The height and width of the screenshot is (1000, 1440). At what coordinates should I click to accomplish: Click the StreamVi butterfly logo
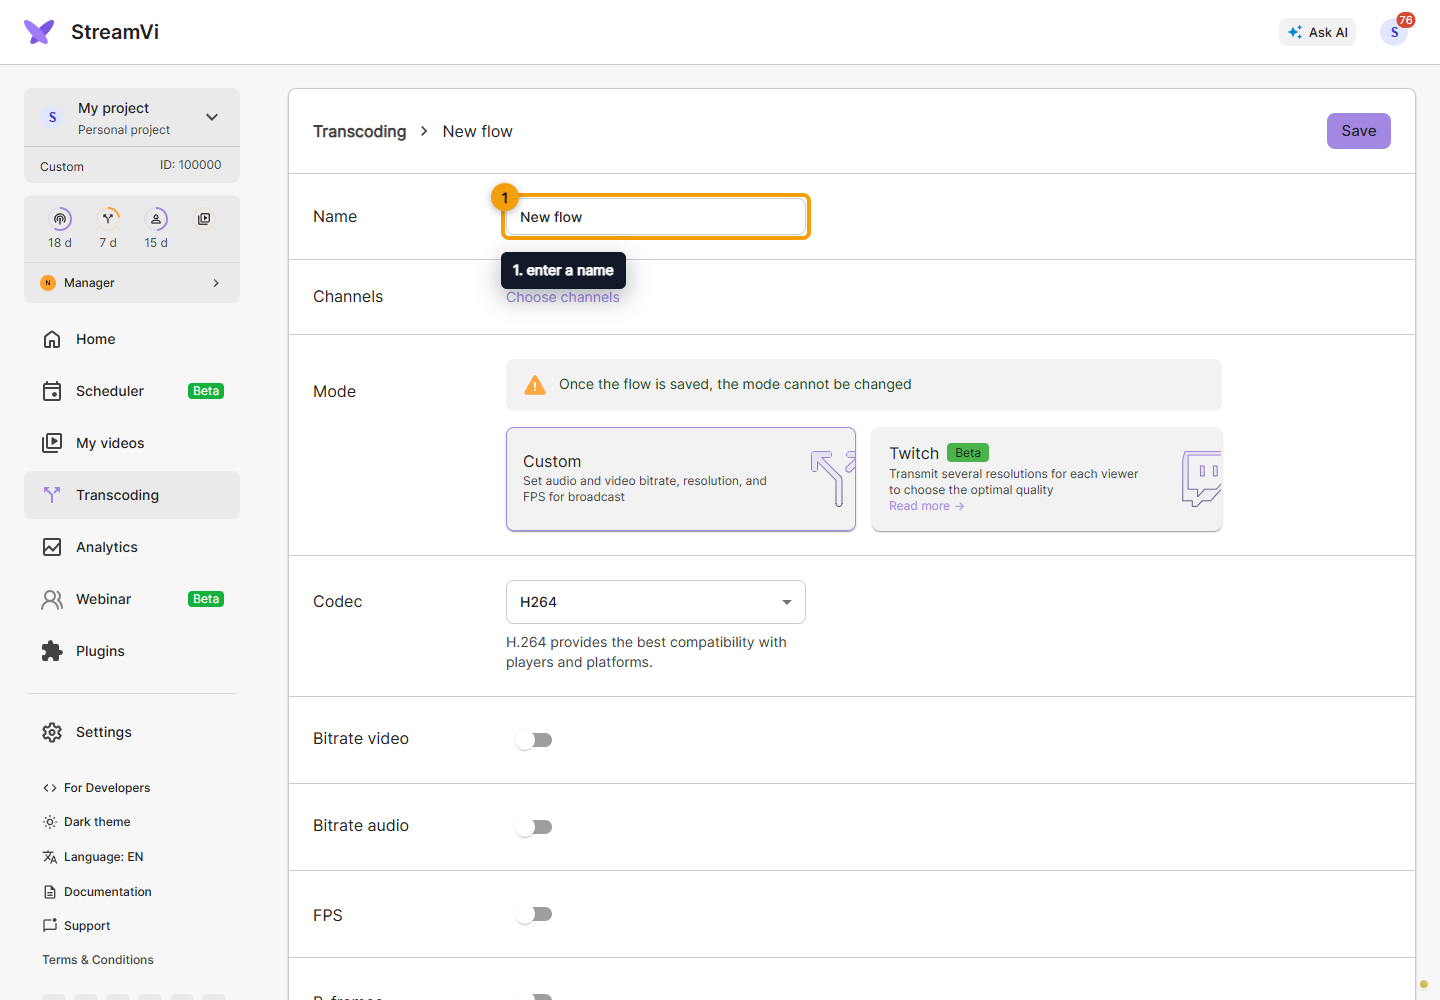[x=39, y=32]
